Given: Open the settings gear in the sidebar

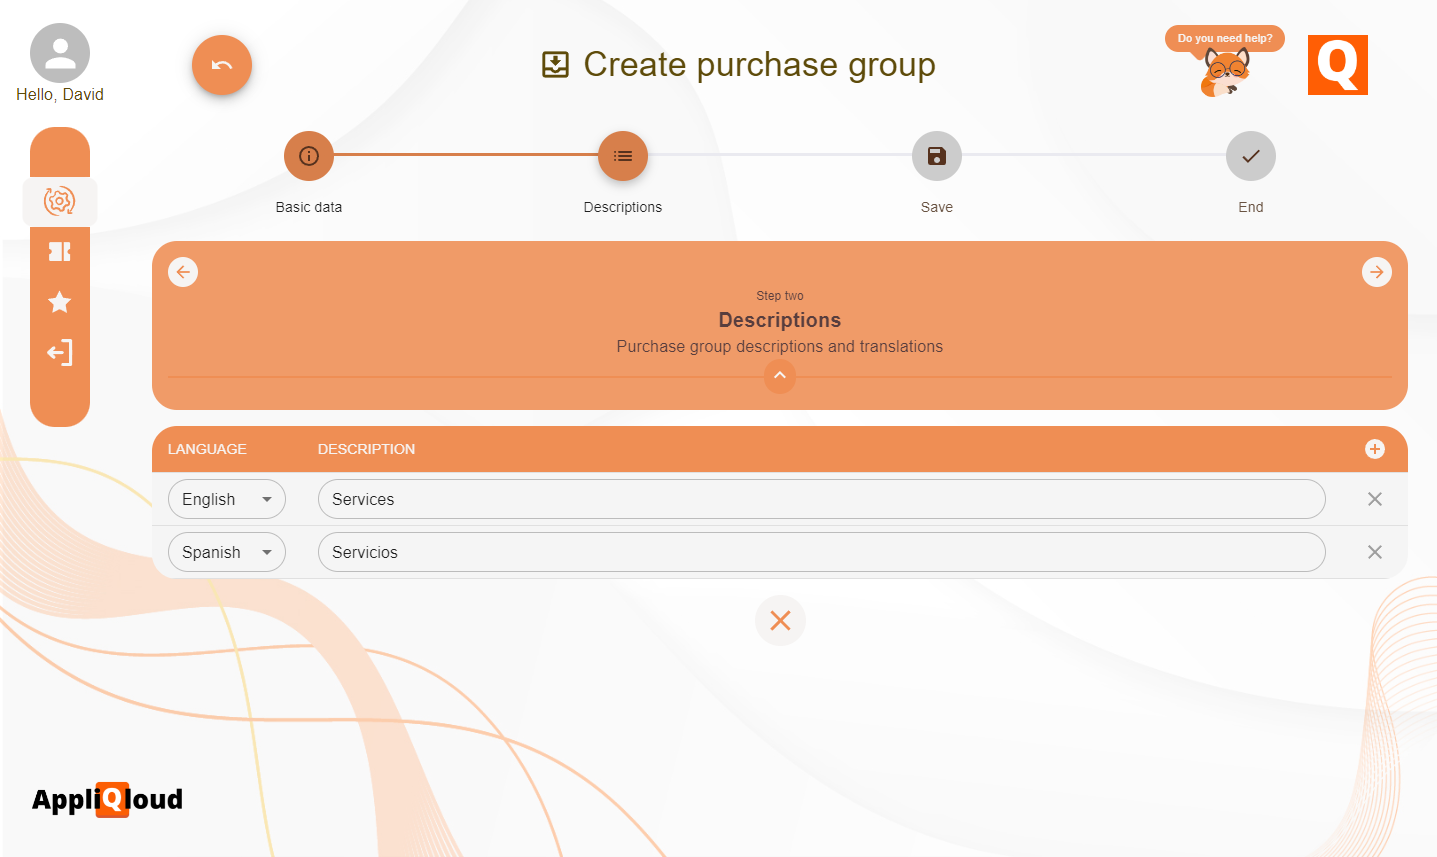Looking at the screenshot, I should click(59, 201).
